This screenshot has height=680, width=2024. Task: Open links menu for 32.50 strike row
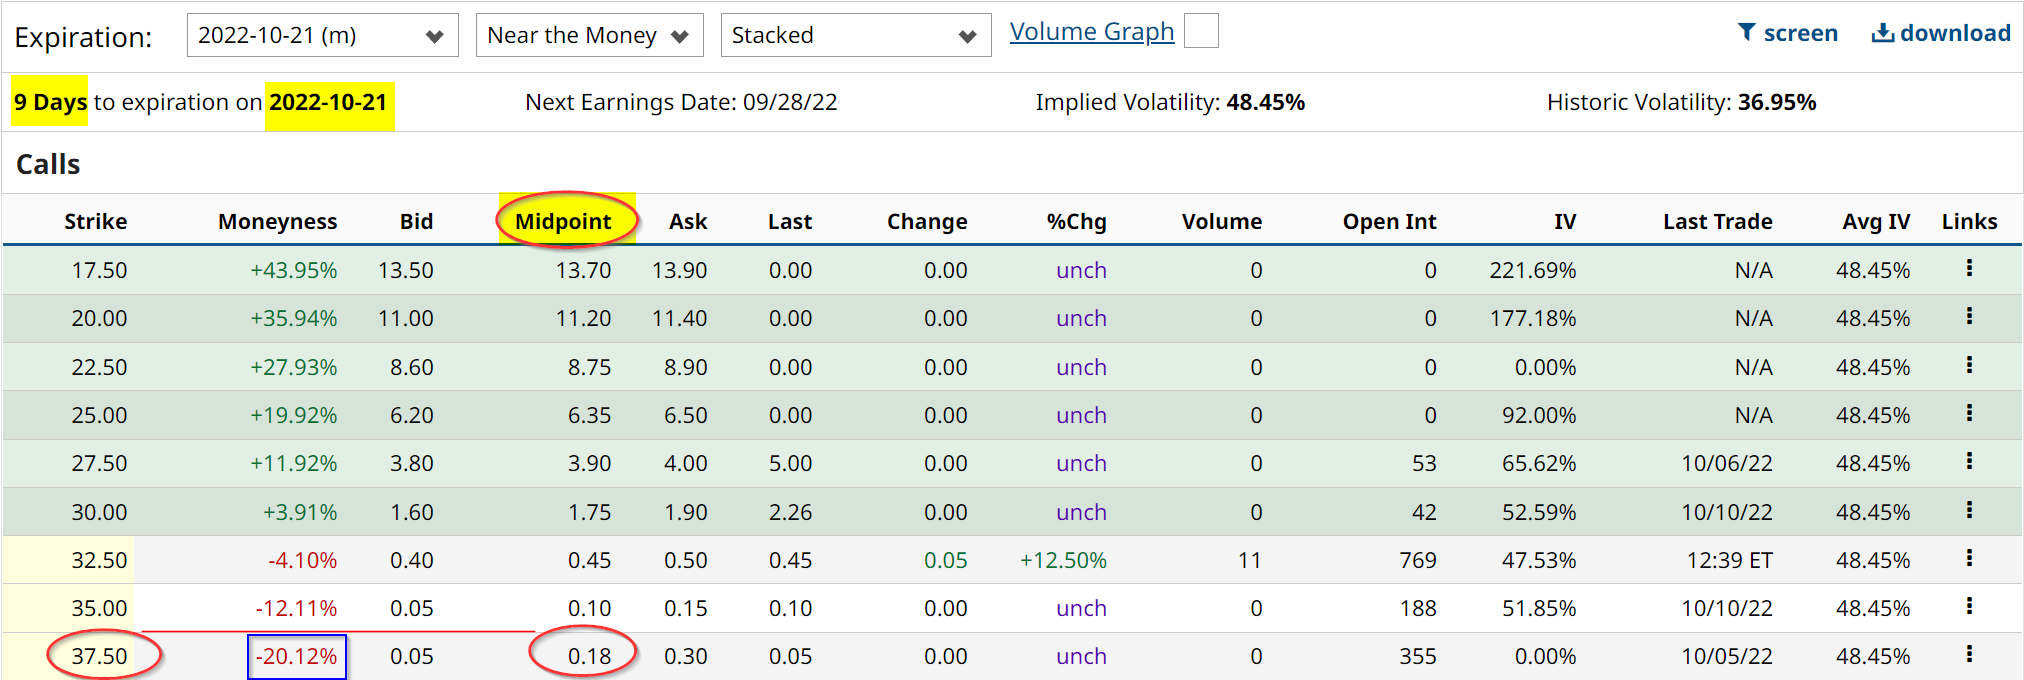(x=1969, y=558)
